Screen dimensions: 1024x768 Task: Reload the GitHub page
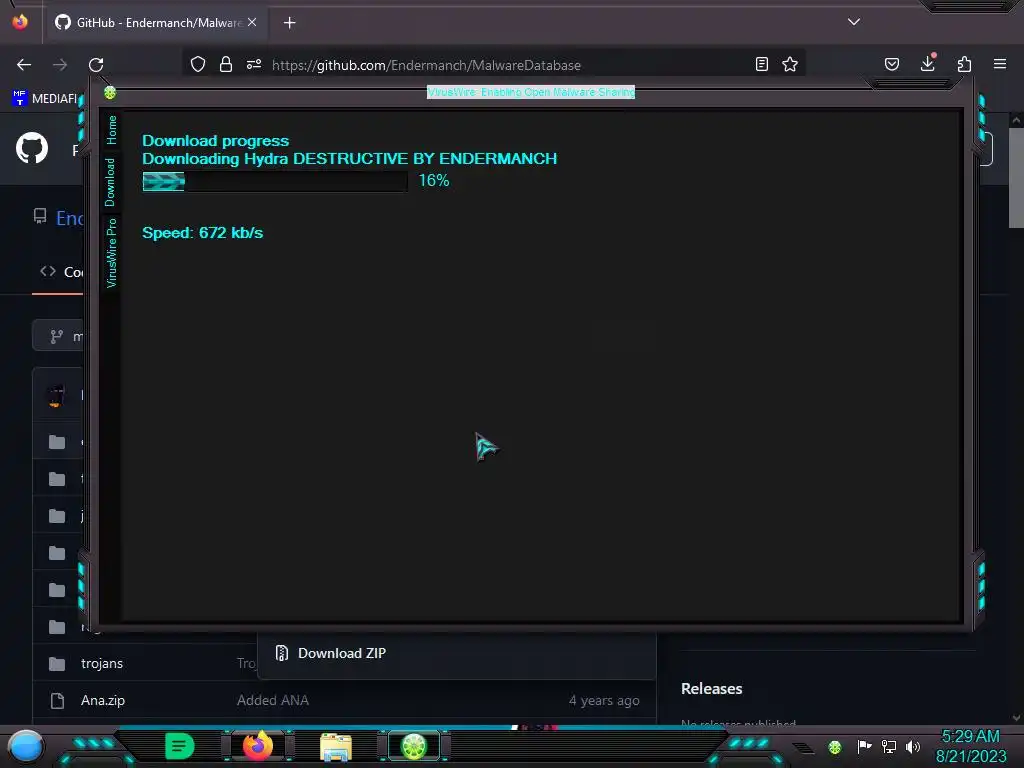(x=96, y=65)
